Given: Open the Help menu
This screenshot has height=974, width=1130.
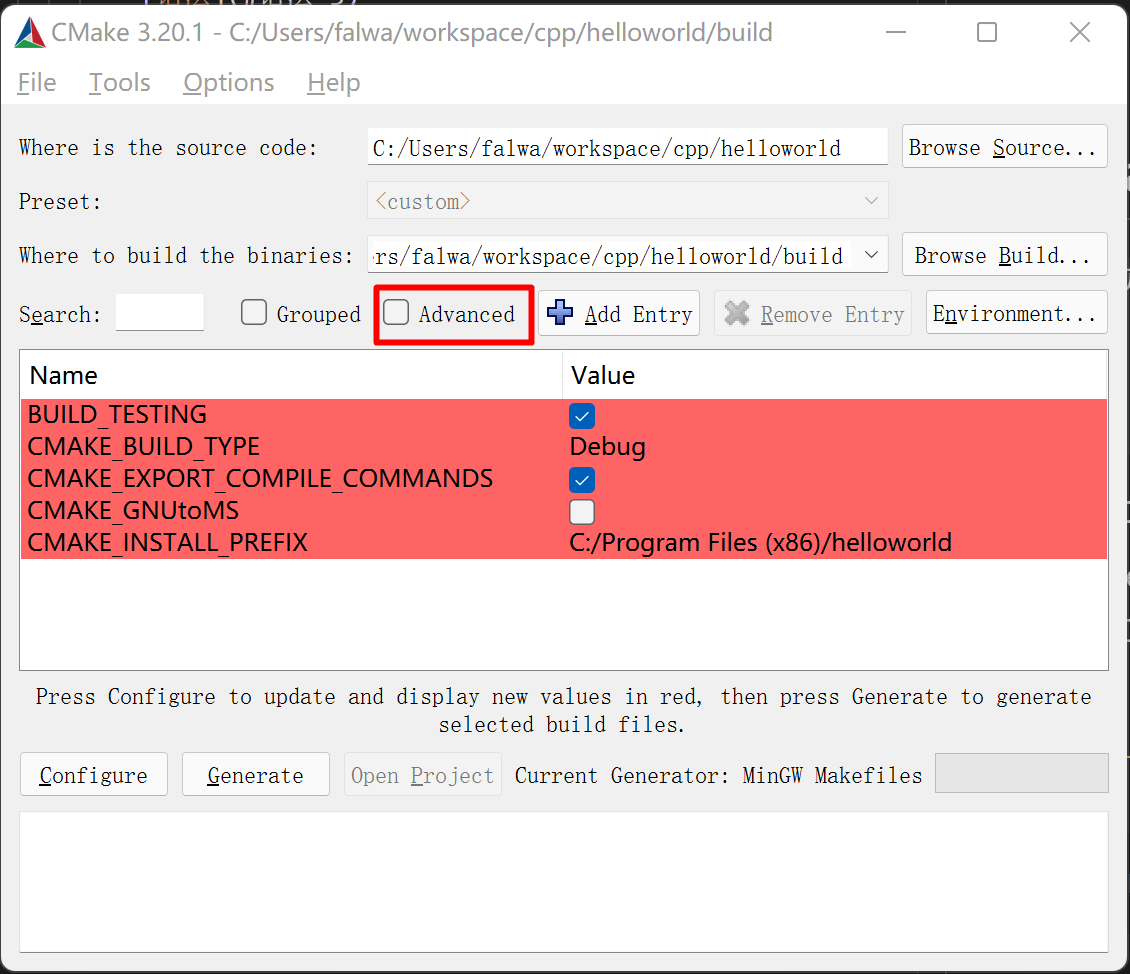Looking at the screenshot, I should coord(333,83).
